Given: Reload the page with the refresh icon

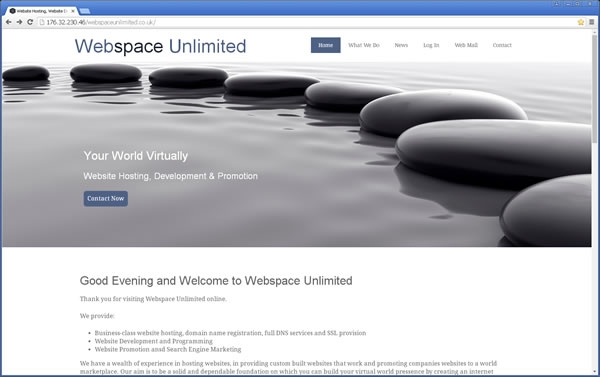Looking at the screenshot, I should [x=30, y=22].
